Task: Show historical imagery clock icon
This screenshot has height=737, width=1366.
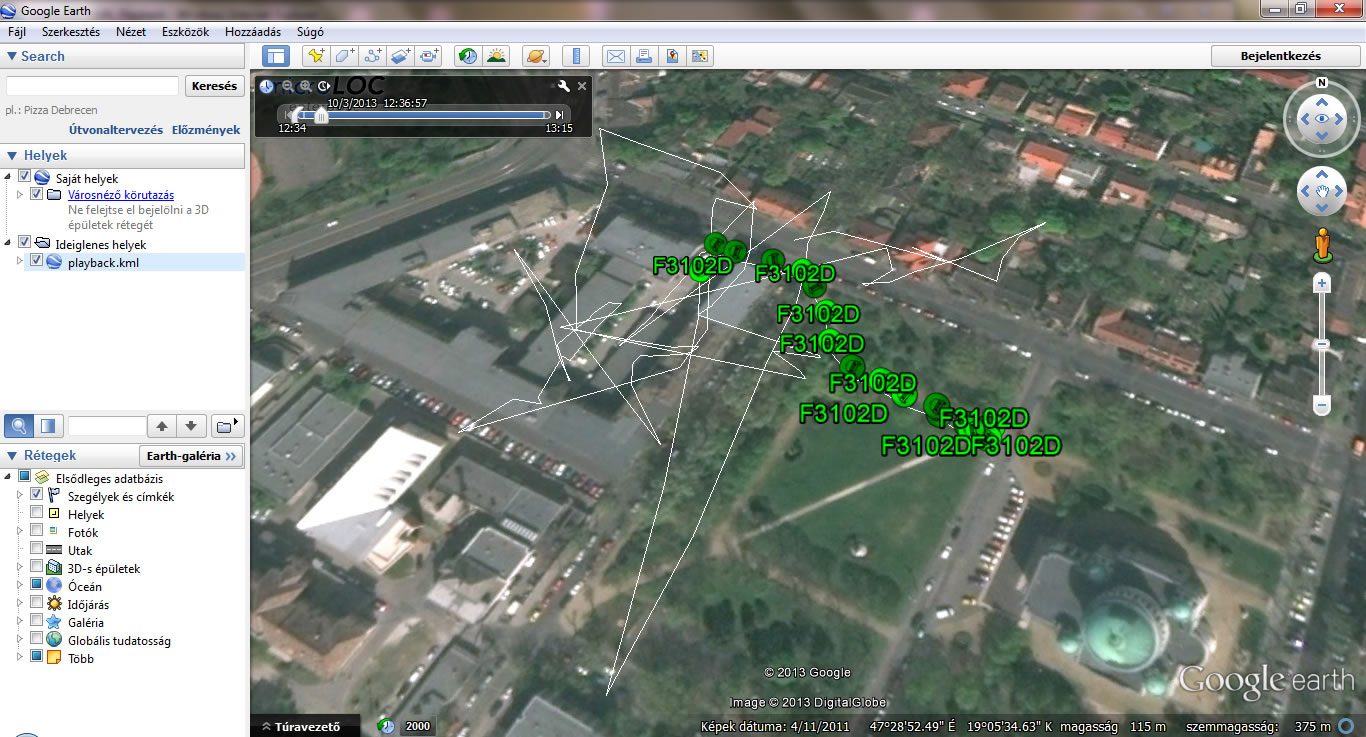Action: click(x=467, y=56)
